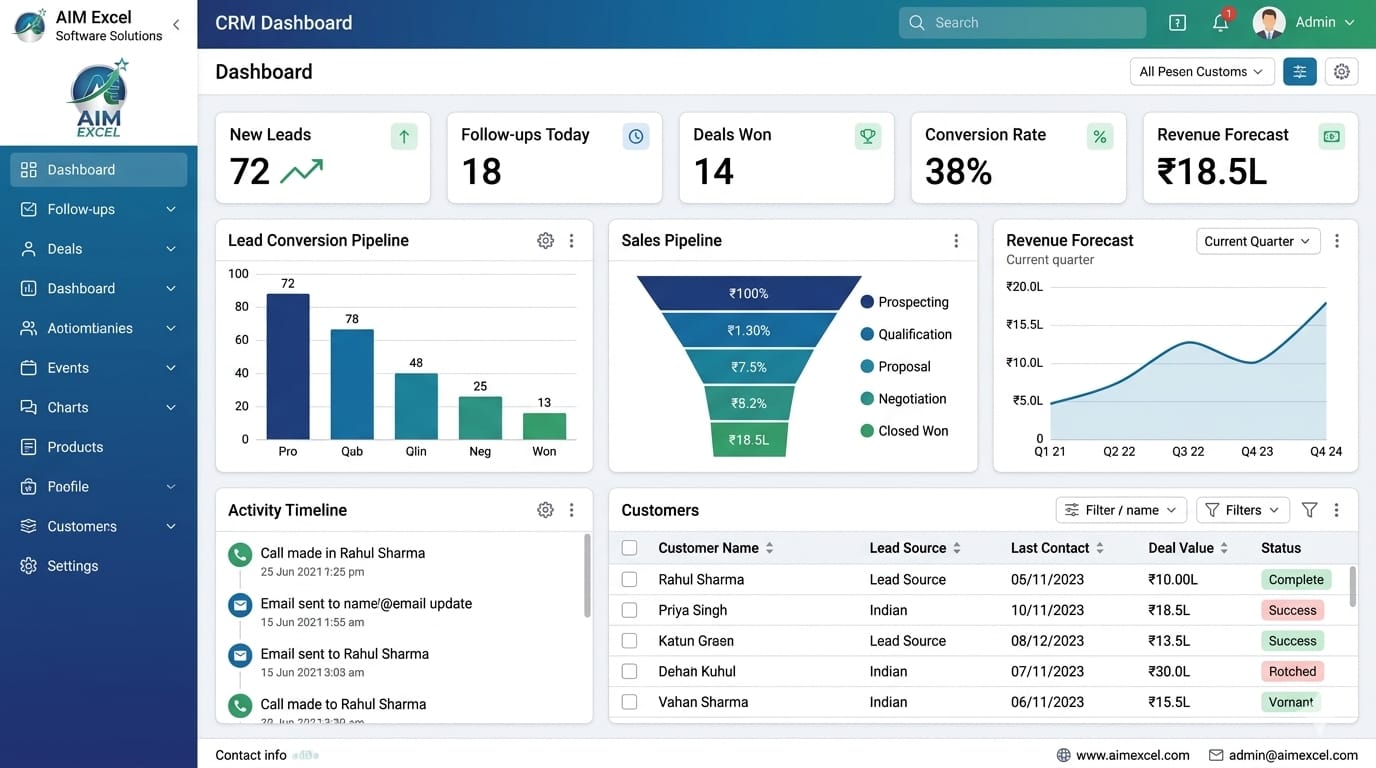Image resolution: width=1376 pixels, height=768 pixels.
Task: Check the Vahan Sharma row checkbox
Action: click(x=629, y=702)
